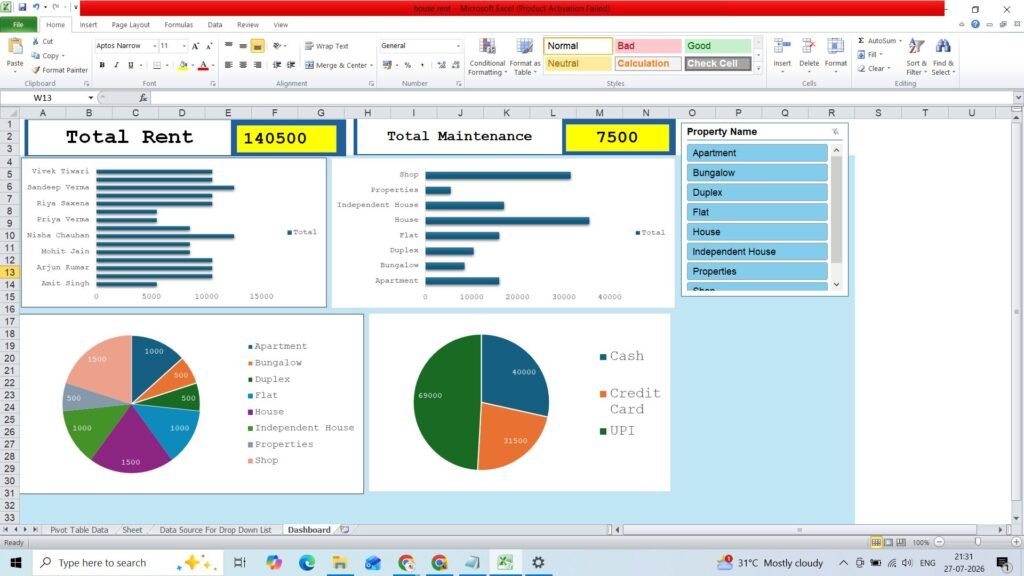This screenshot has width=1024, height=576.
Task: Click the Delete cells icon
Action: tap(808, 47)
